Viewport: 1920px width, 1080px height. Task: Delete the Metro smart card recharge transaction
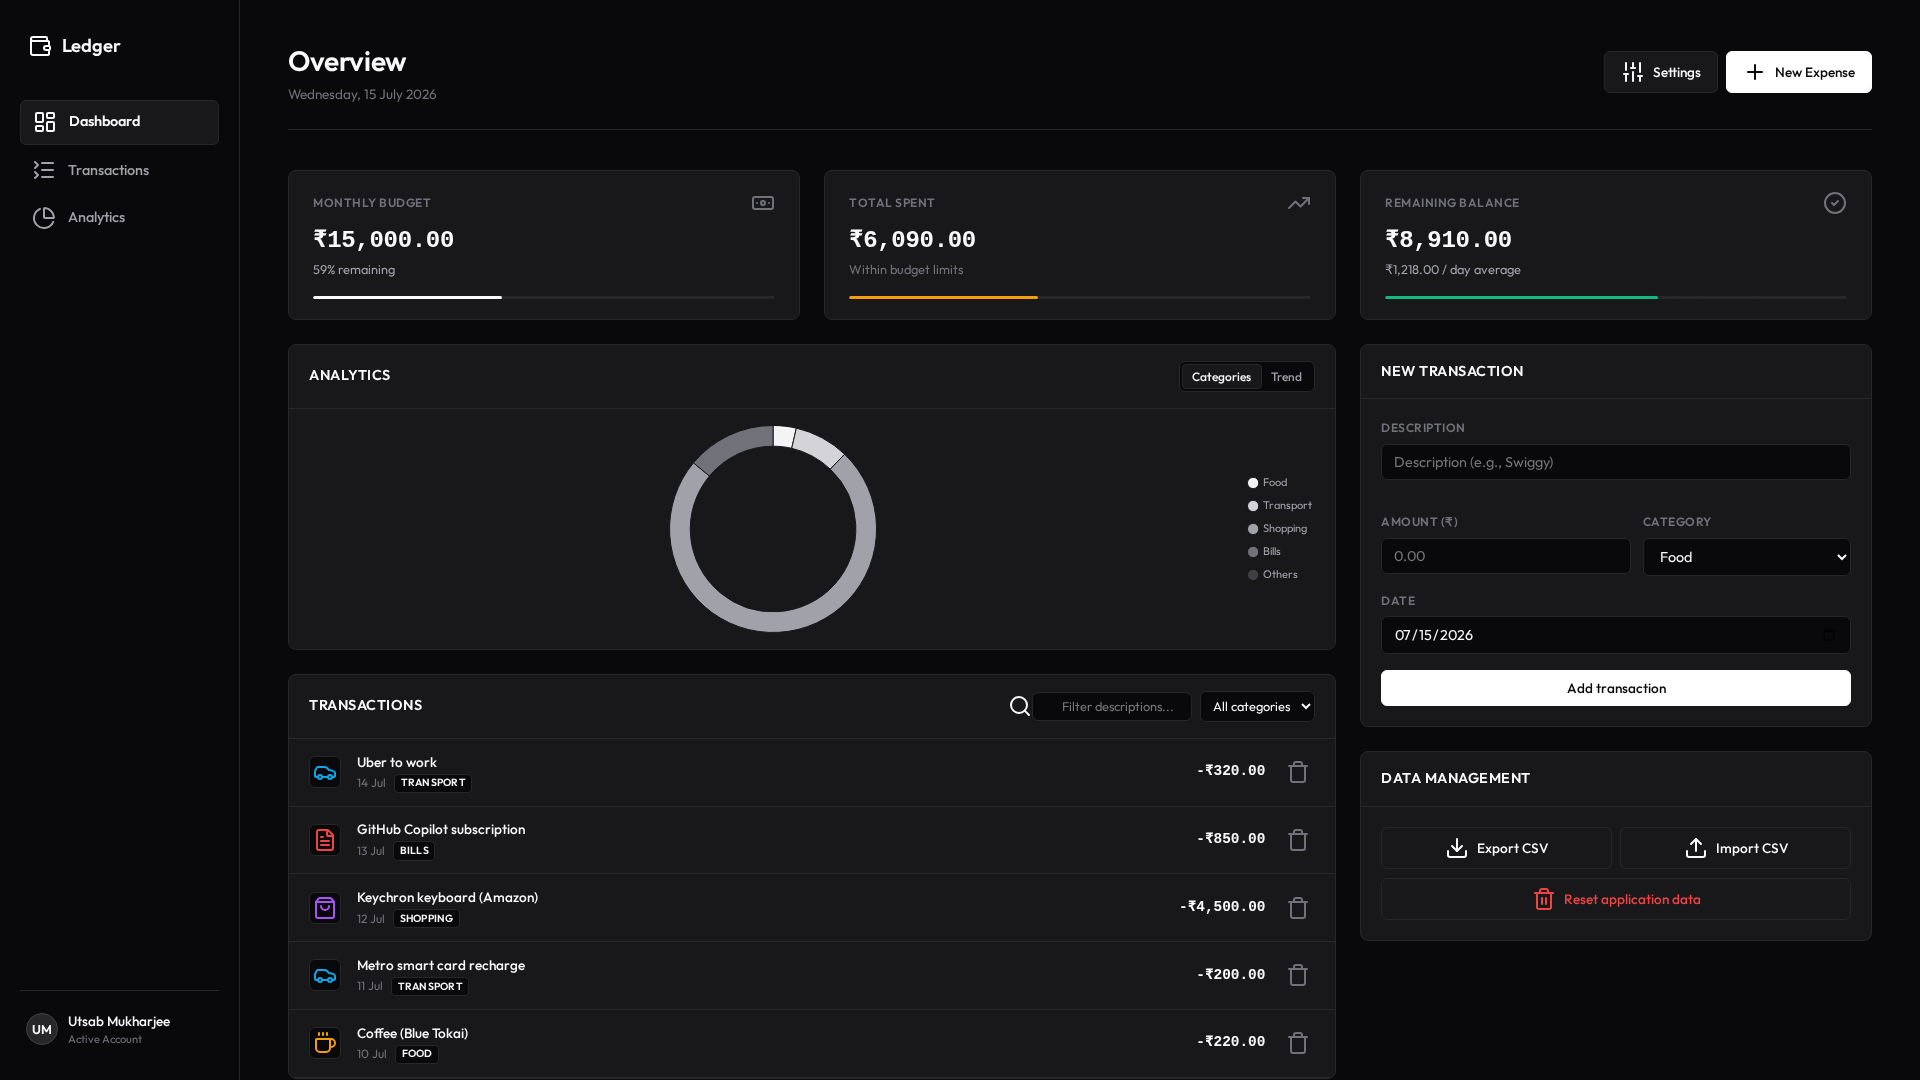pyautogui.click(x=1298, y=975)
